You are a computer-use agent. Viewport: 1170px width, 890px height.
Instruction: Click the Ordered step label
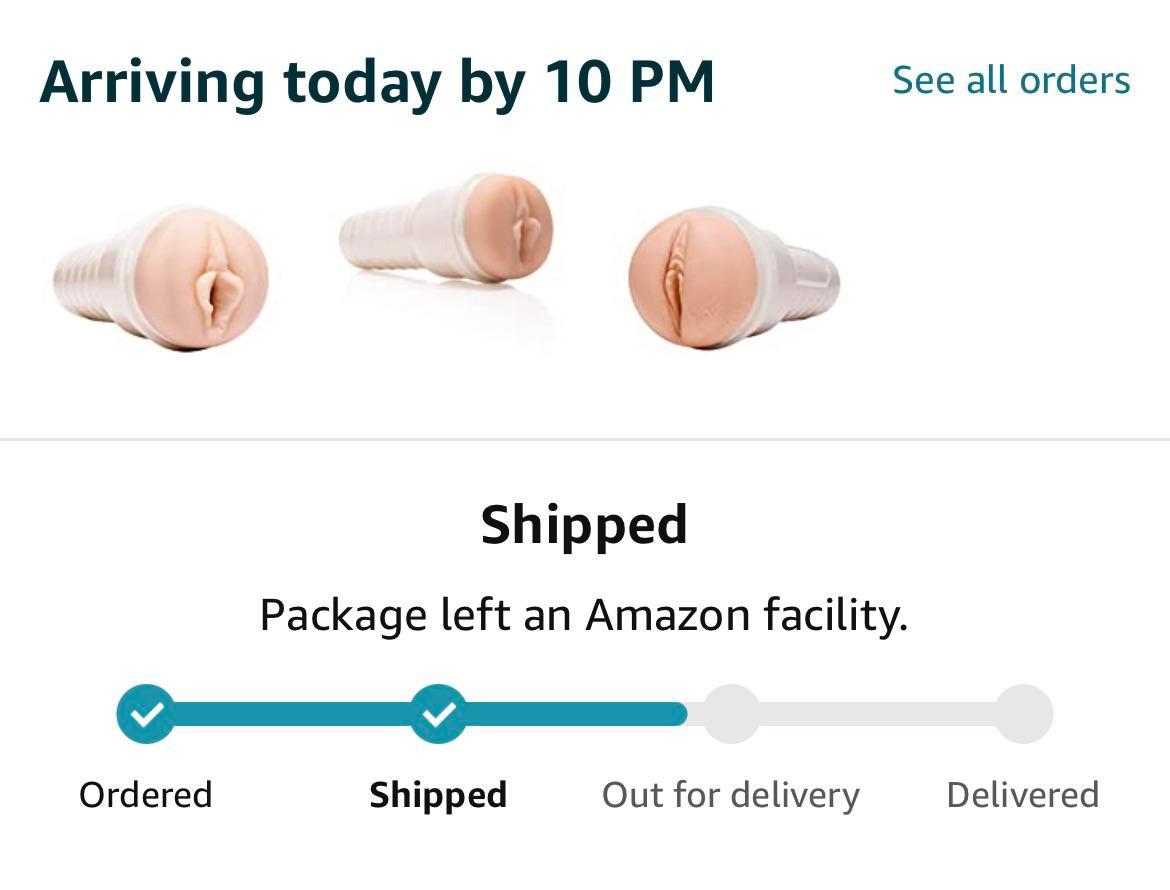[146, 794]
